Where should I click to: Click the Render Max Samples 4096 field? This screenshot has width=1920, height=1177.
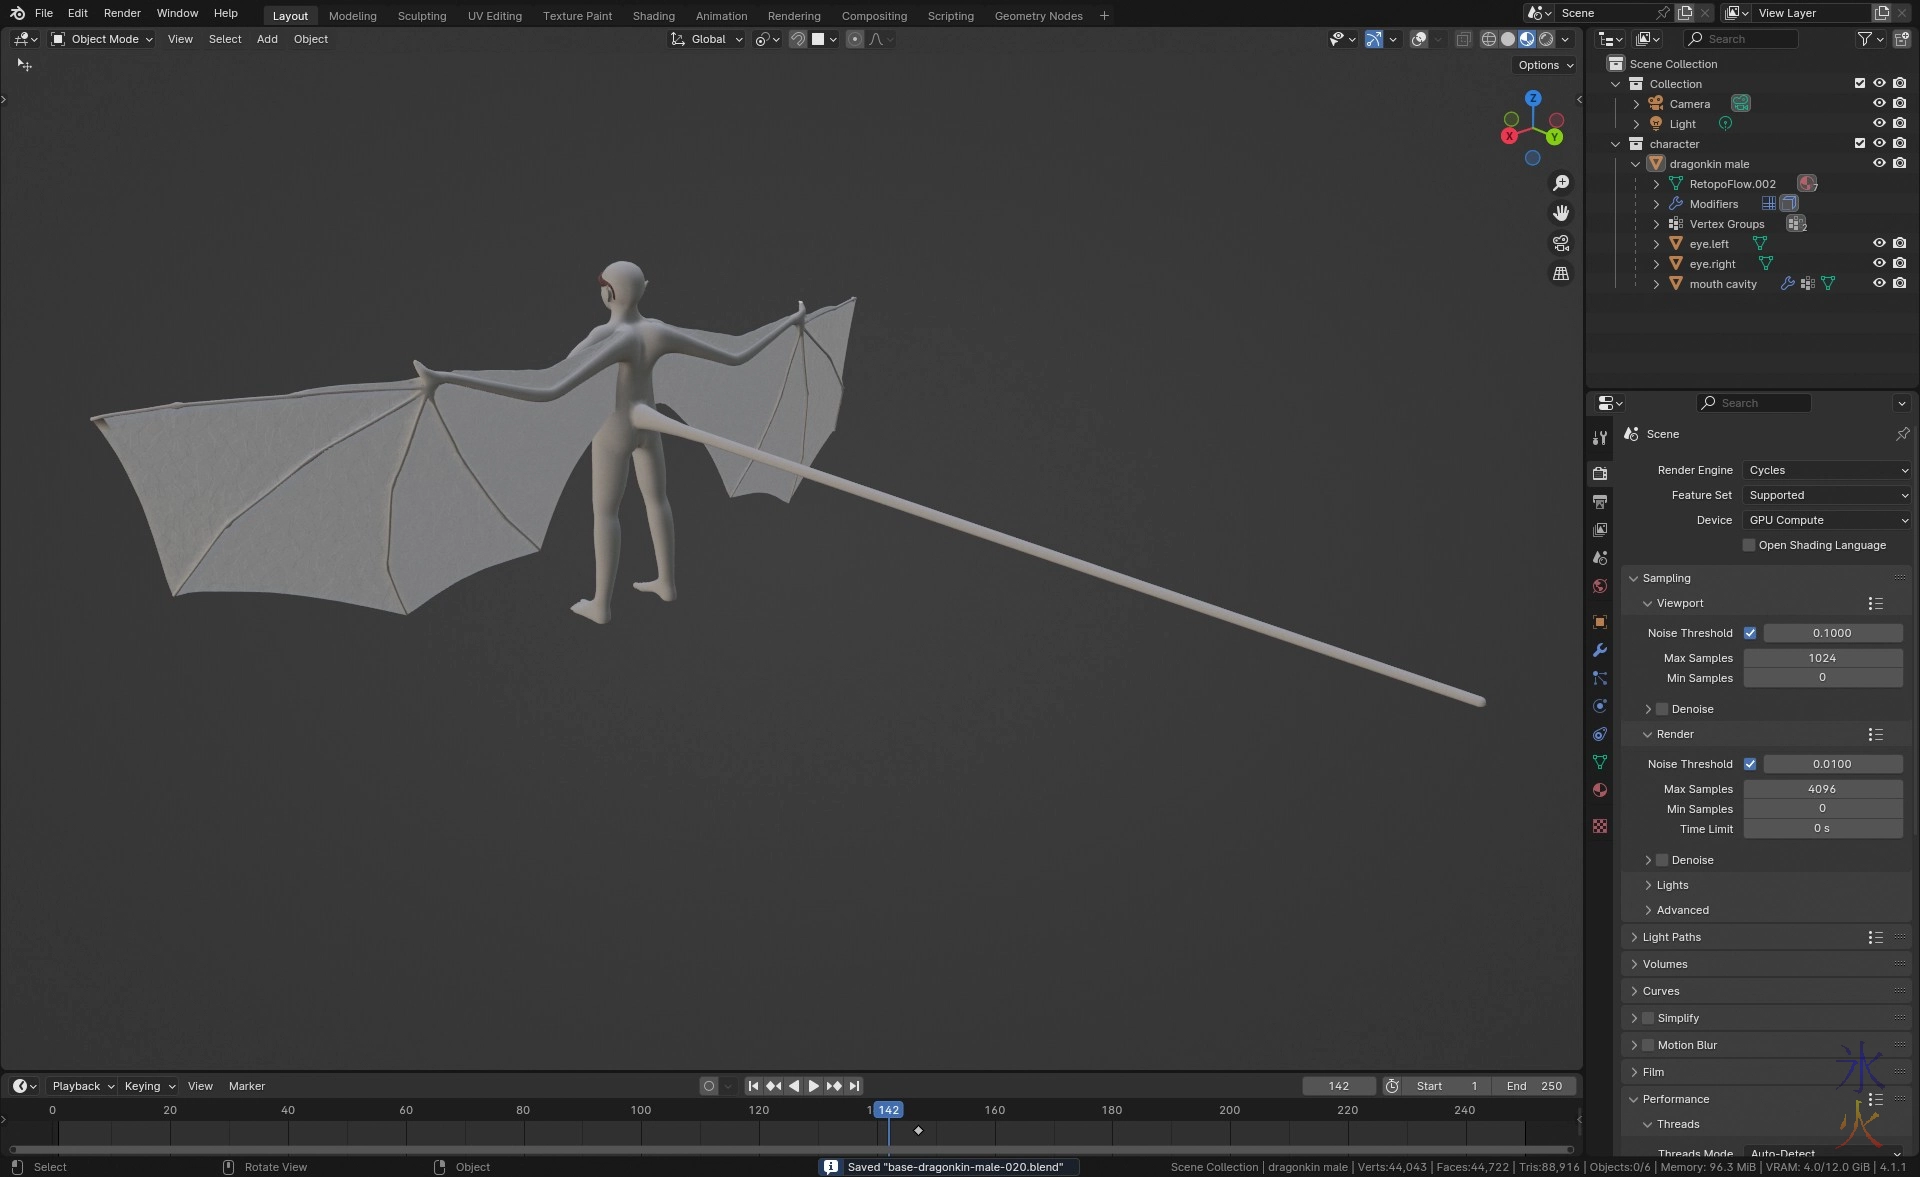point(1822,789)
